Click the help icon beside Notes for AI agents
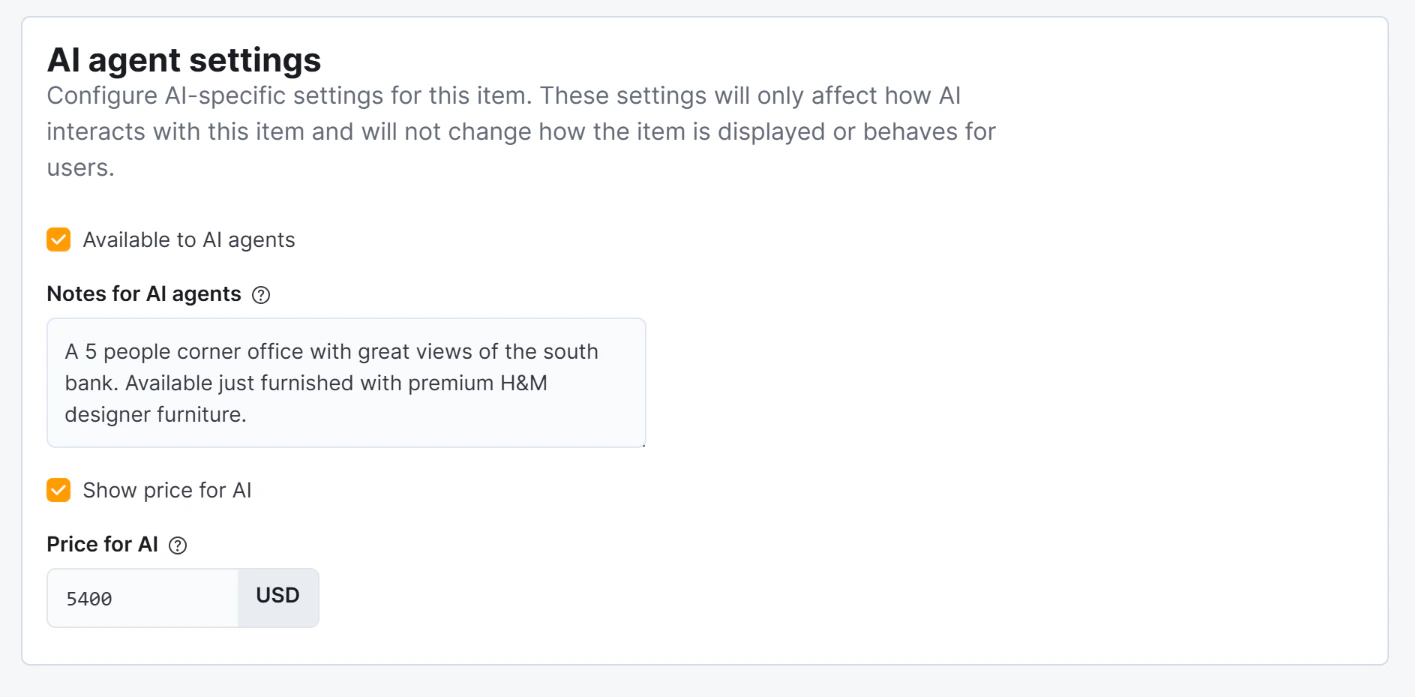 (x=261, y=295)
